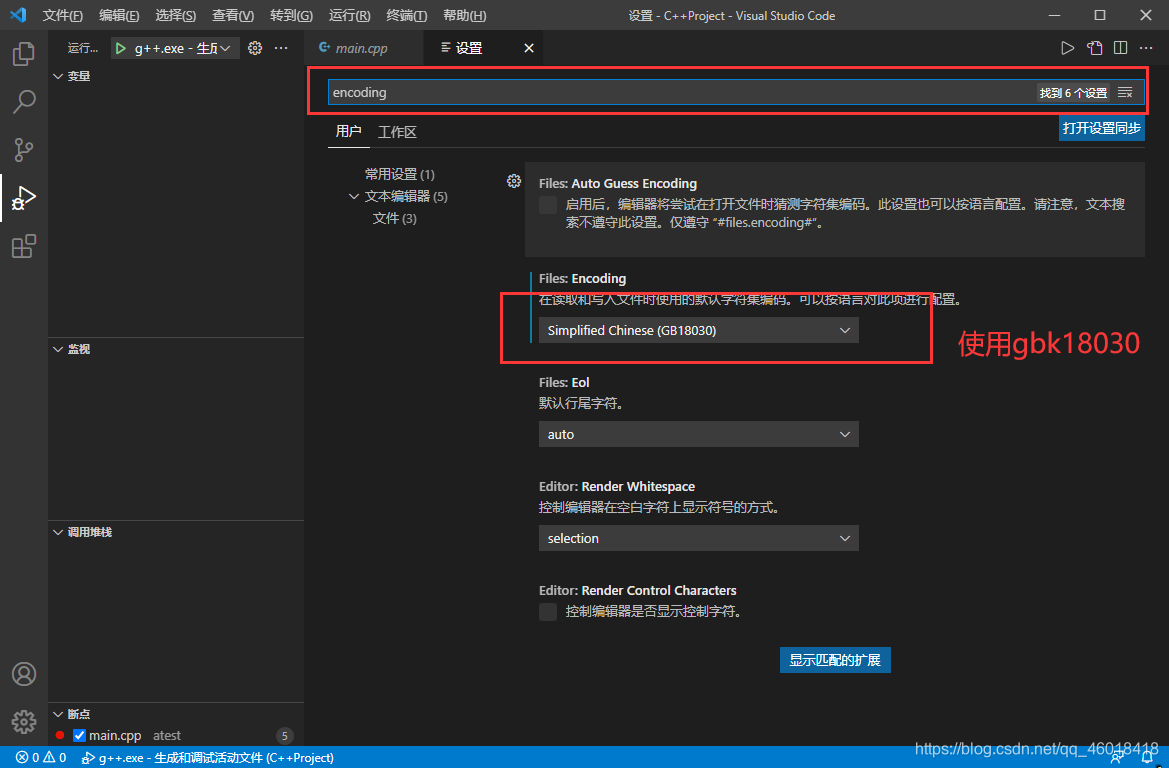Click the notifications bell in status bar

[1148, 758]
